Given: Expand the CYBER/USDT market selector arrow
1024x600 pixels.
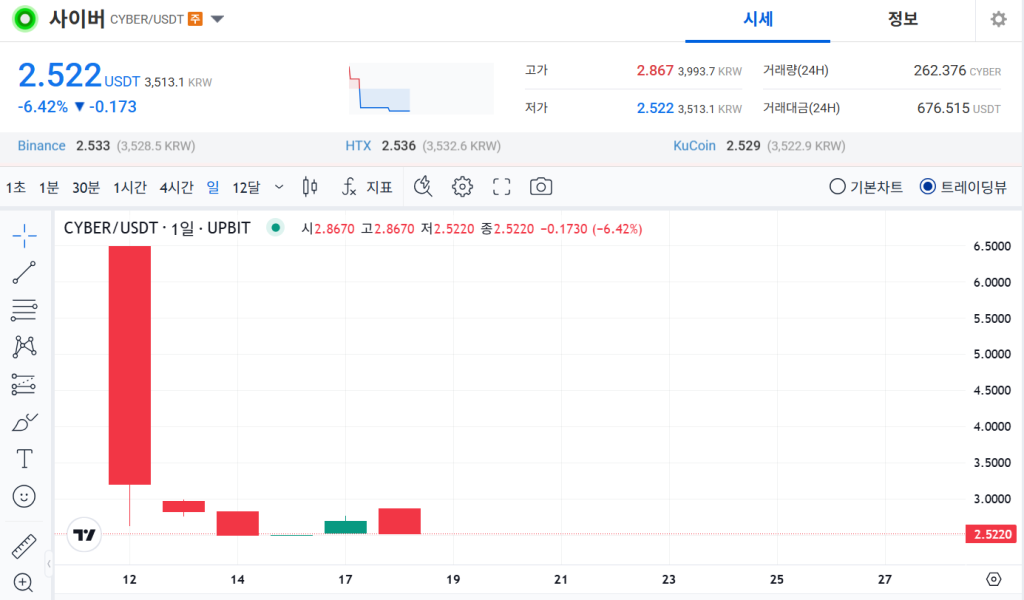Looking at the screenshot, I should (x=218, y=19).
